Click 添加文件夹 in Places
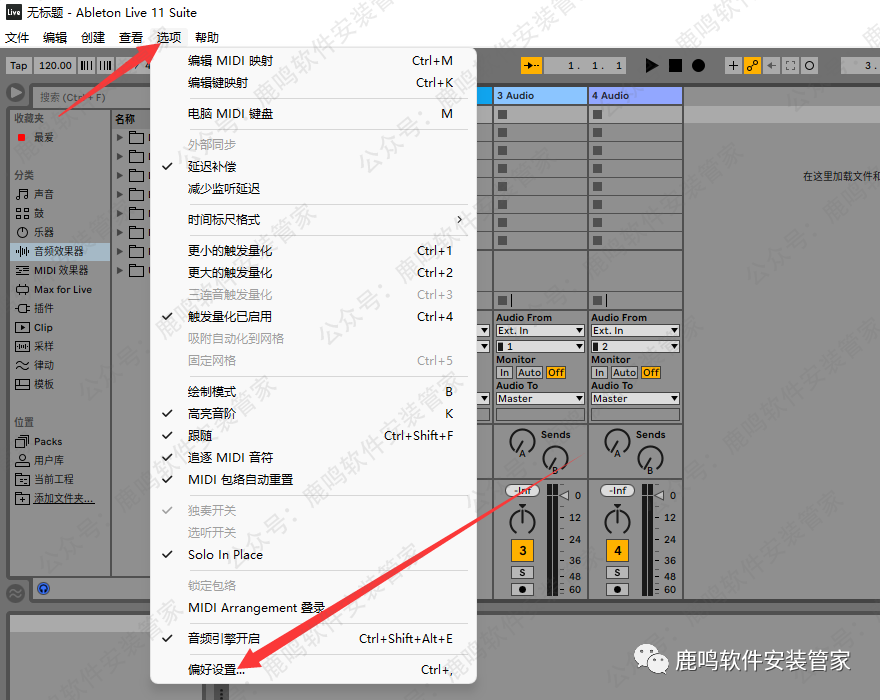This screenshot has width=880, height=700. (x=63, y=498)
